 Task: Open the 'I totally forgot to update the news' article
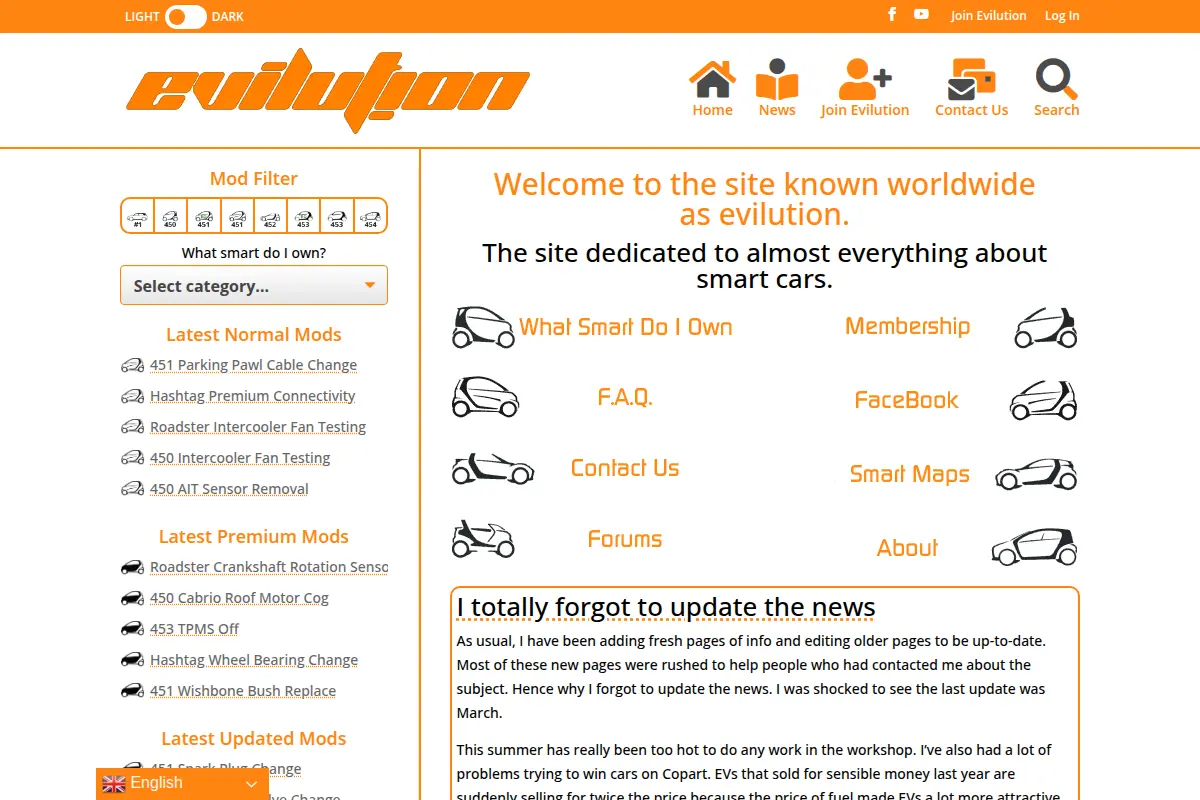pos(666,607)
